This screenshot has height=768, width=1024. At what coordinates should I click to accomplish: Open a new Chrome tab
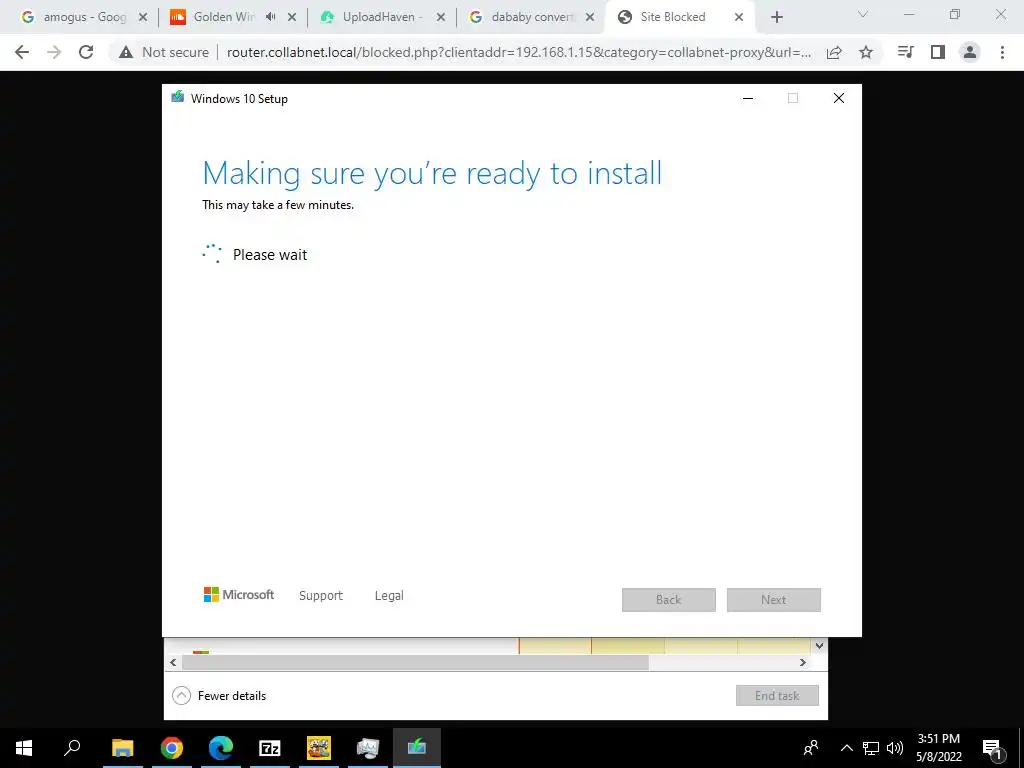[x=776, y=18]
